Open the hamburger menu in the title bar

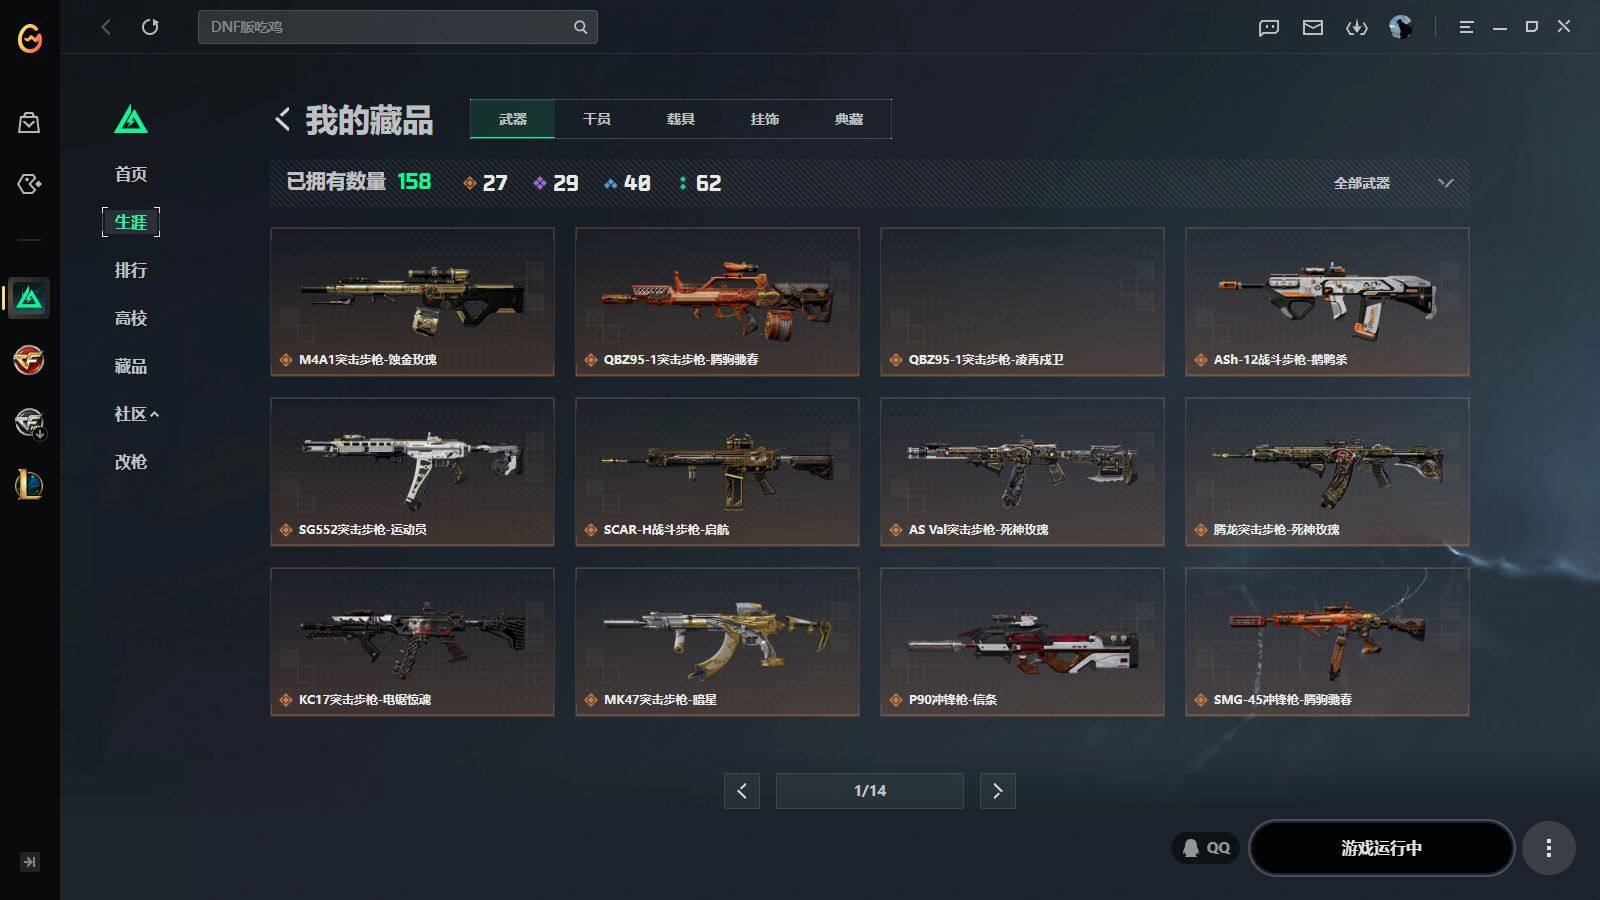point(1466,28)
